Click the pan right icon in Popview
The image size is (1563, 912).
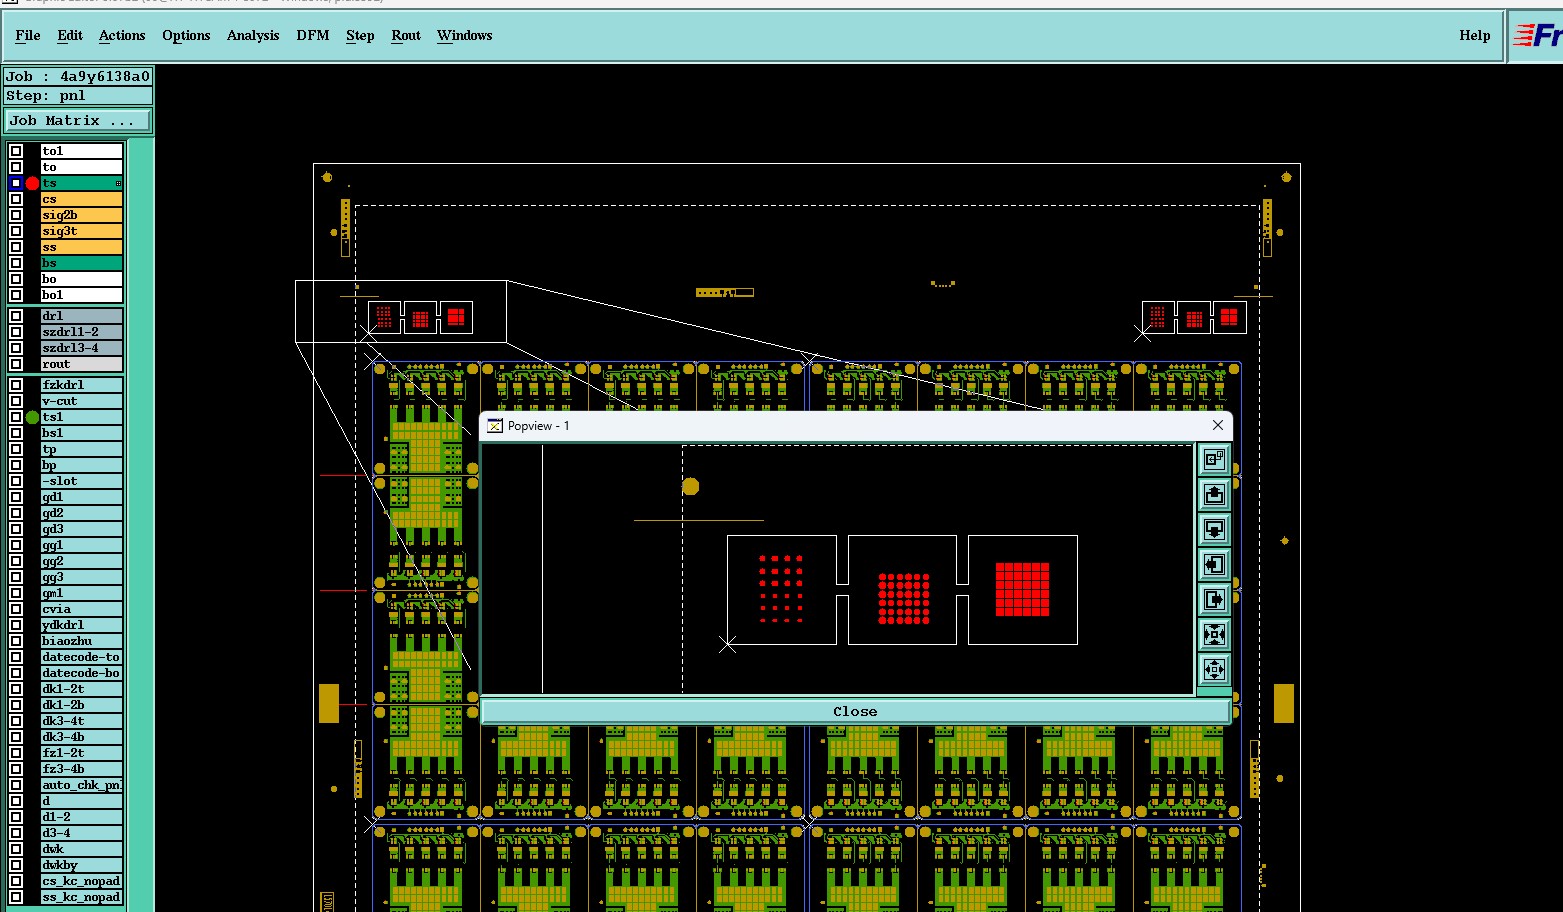click(x=1214, y=599)
